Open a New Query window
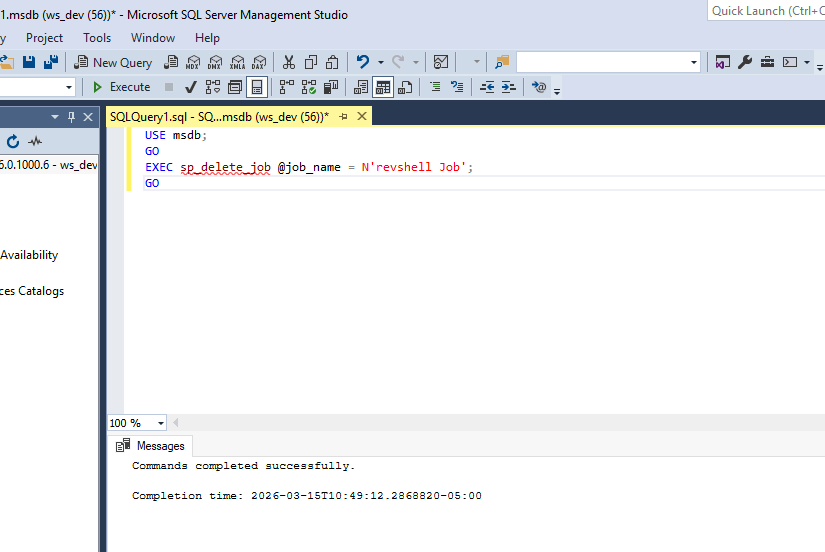This screenshot has width=825, height=552. click(113, 62)
